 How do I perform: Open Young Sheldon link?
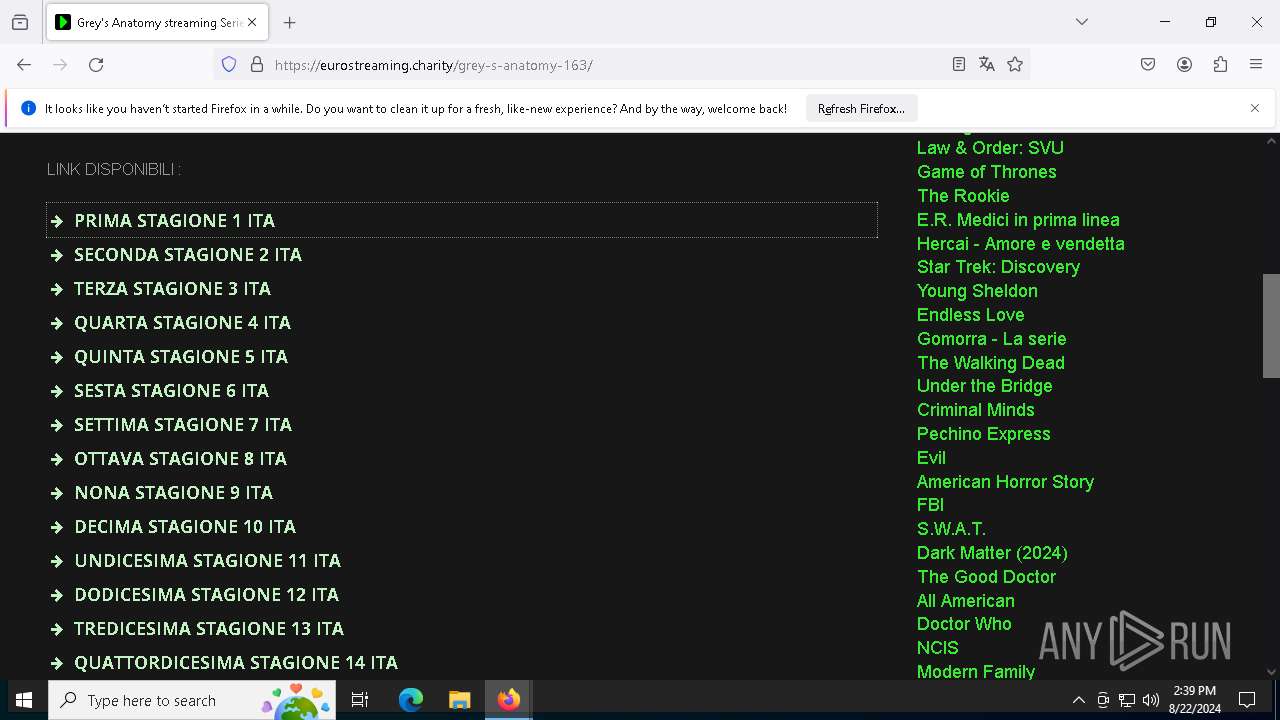(977, 291)
